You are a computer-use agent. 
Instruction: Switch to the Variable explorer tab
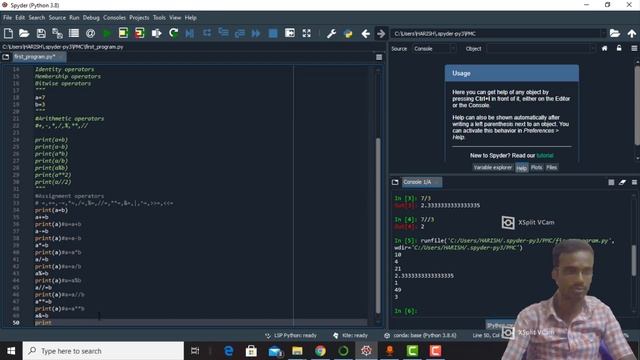point(493,167)
